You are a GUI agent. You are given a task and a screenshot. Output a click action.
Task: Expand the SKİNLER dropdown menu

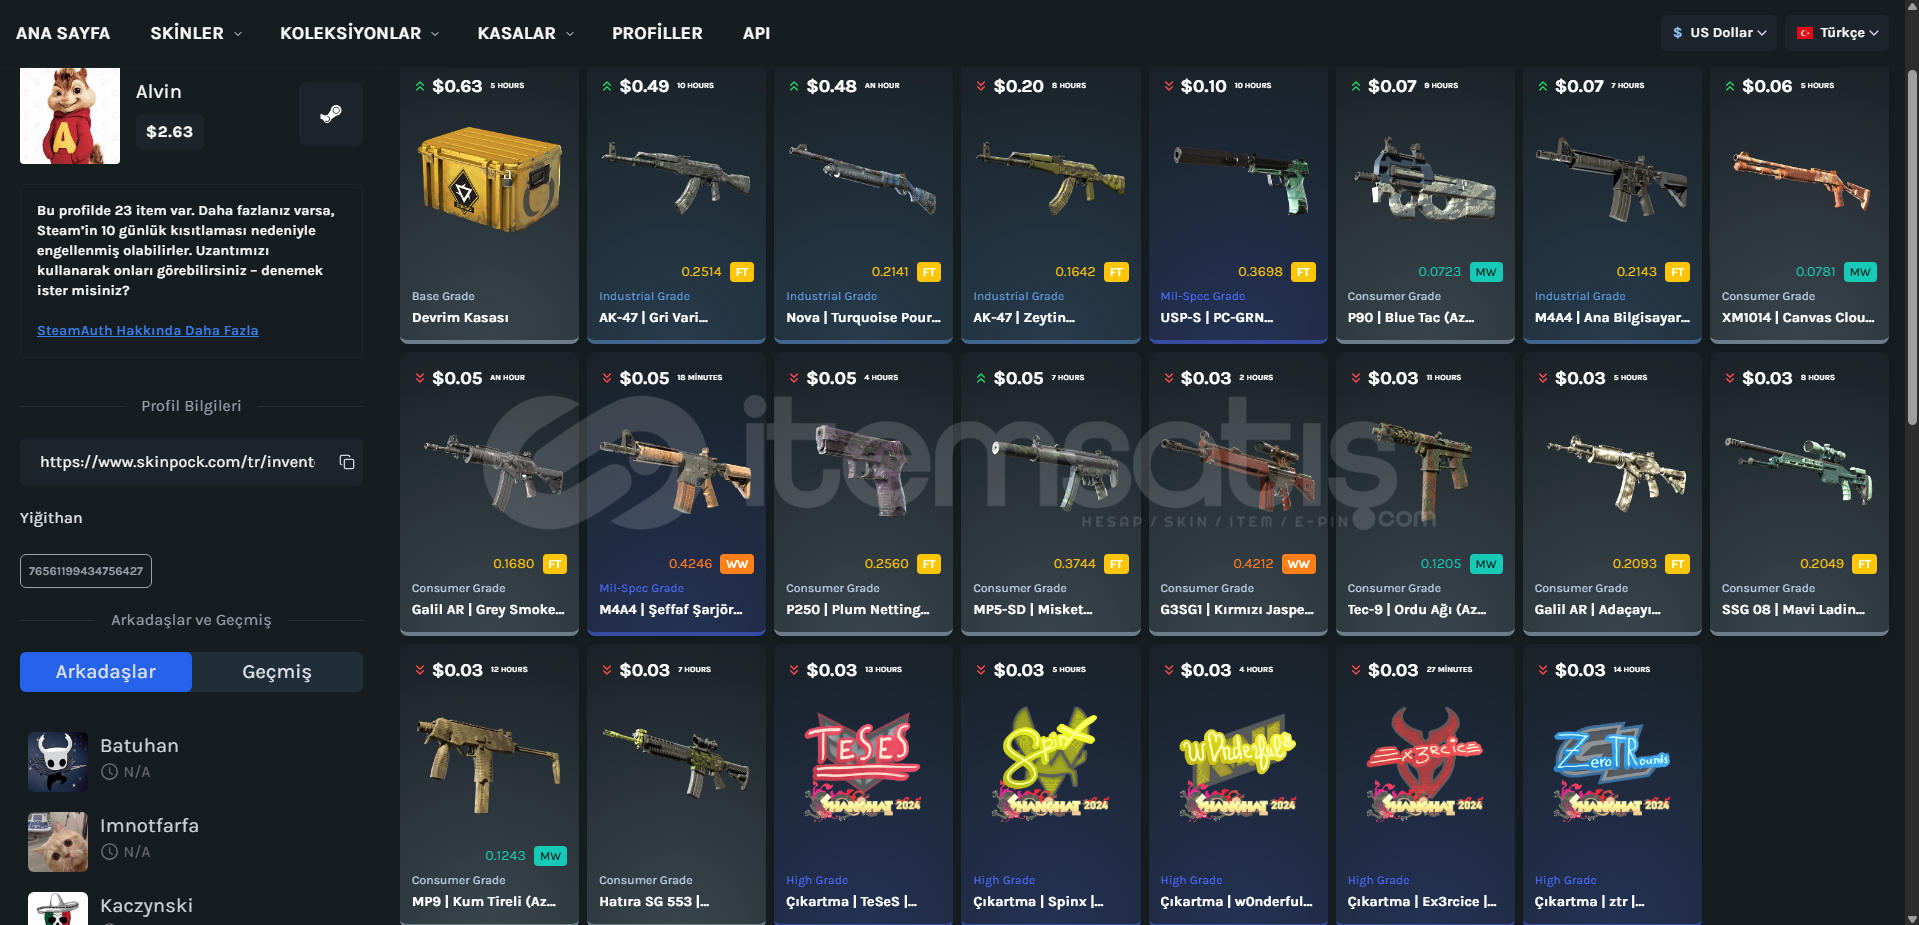click(x=196, y=33)
